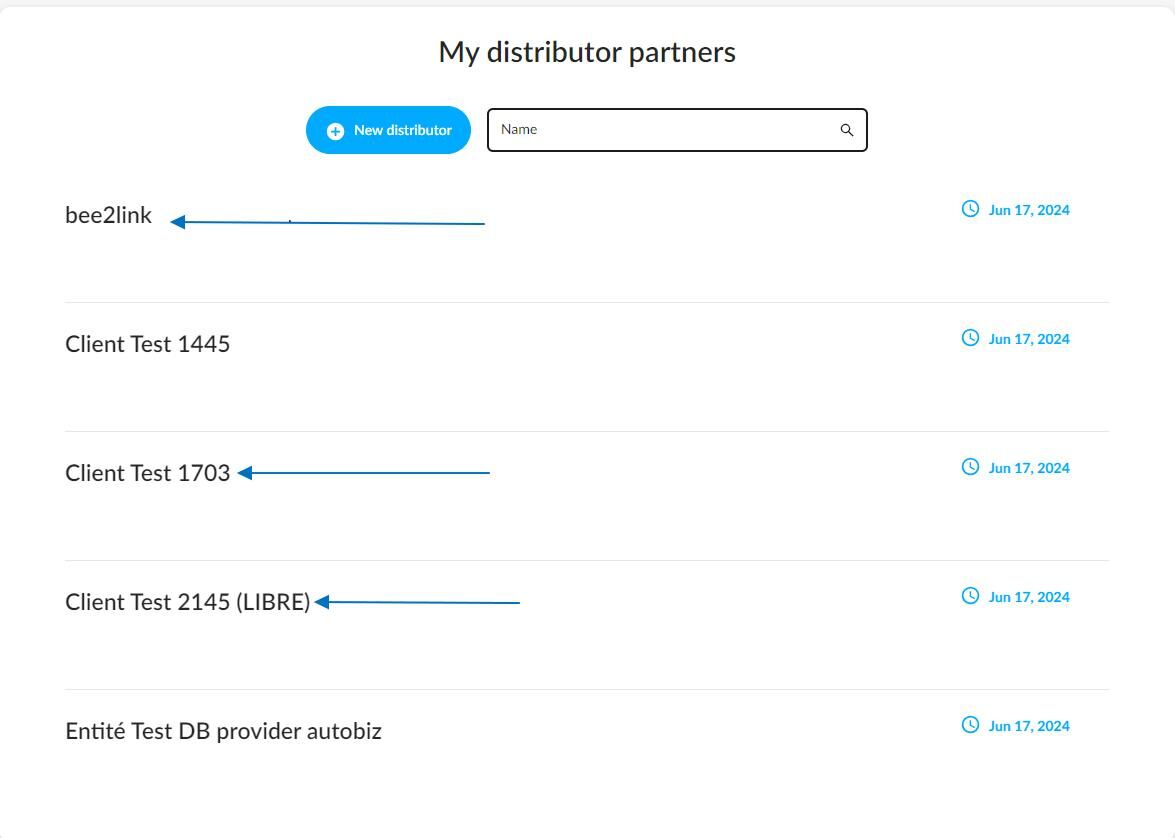1175x838 pixels.
Task: Click the date next to Client Test 1703
Action: (x=1029, y=468)
